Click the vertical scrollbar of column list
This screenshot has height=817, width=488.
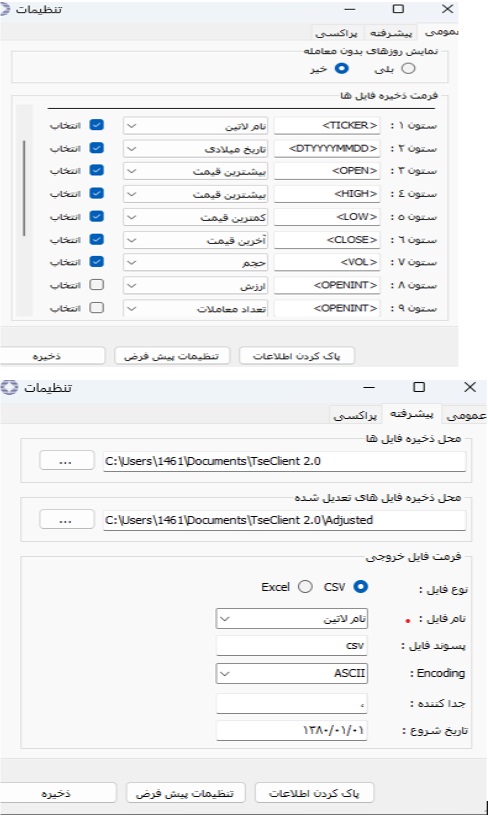coord(24,189)
